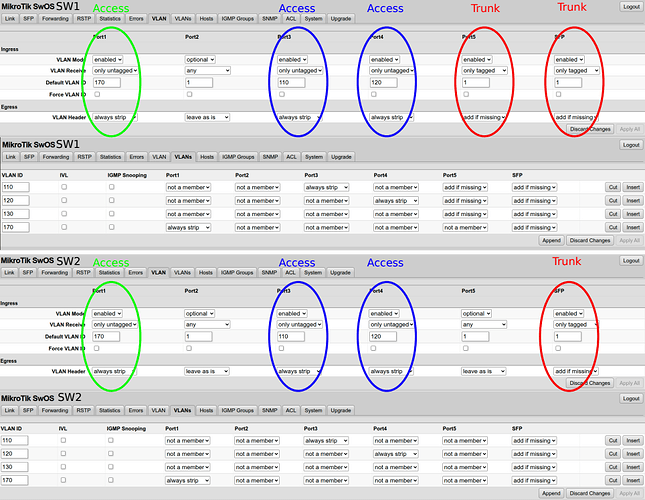Enable IGMP Snooping for VLAN 170 in SW1 table

point(111,227)
